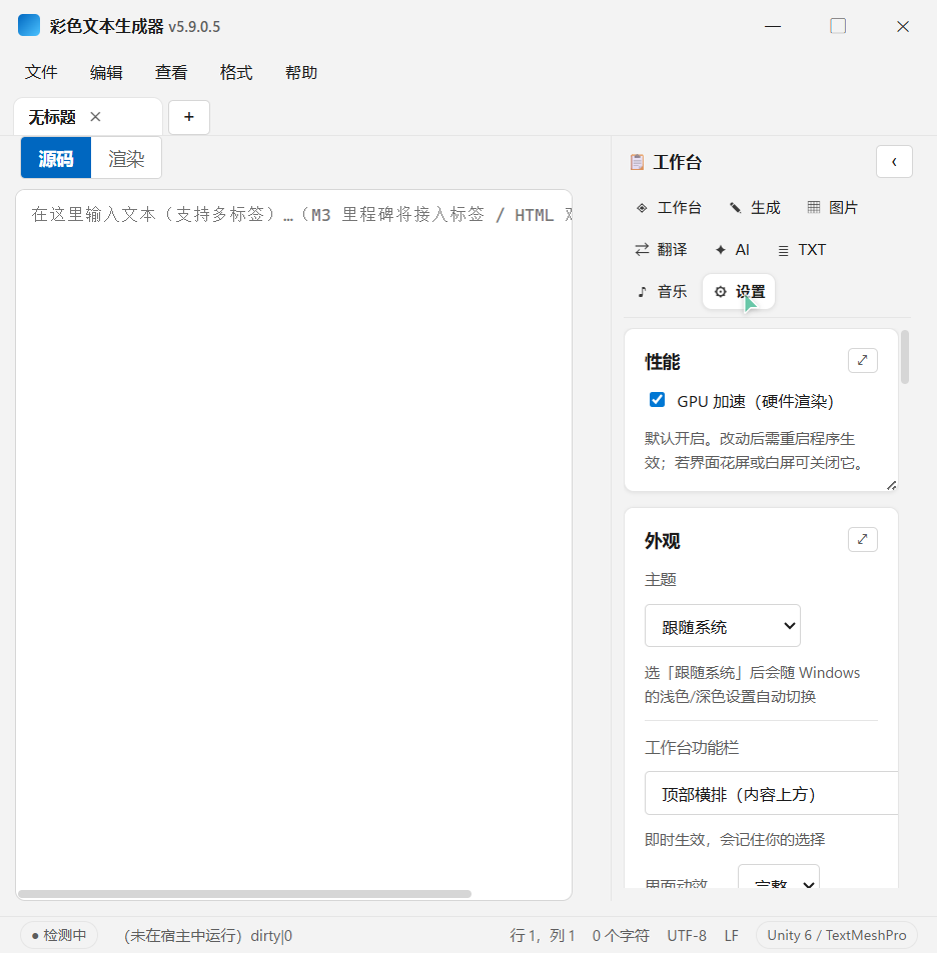Open the 帮助 menu
937x953 pixels.
pyautogui.click(x=301, y=72)
